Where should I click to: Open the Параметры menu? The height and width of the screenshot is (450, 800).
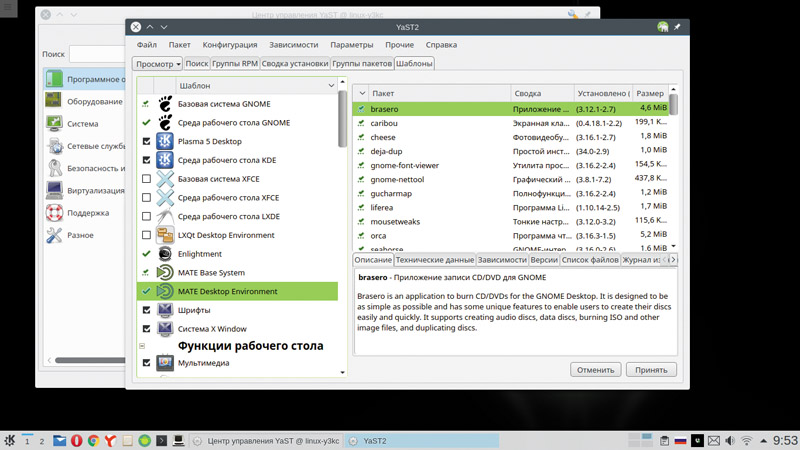pos(352,45)
